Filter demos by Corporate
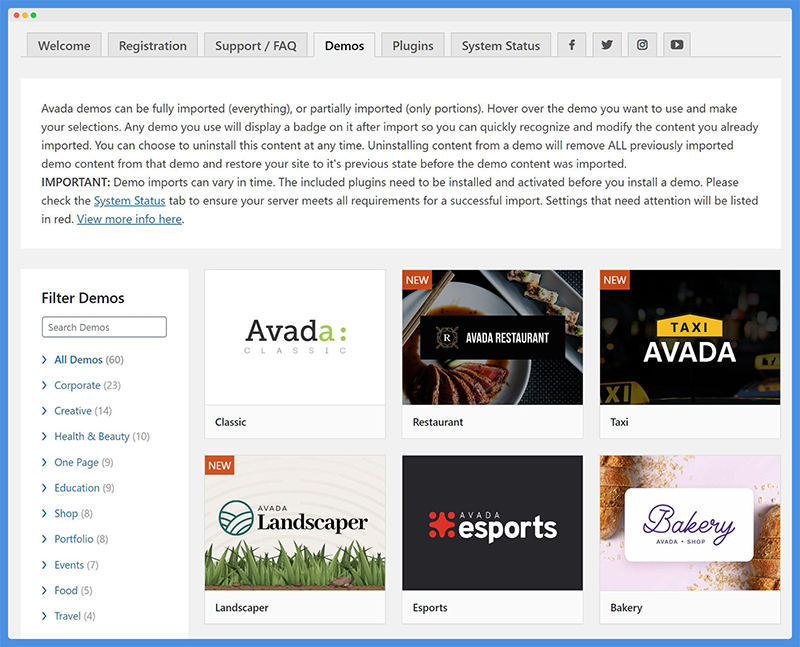Image resolution: width=800 pixels, height=647 pixels. [87, 385]
